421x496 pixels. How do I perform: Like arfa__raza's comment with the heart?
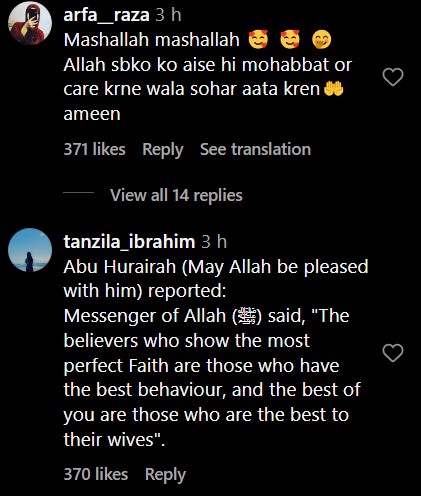click(393, 77)
